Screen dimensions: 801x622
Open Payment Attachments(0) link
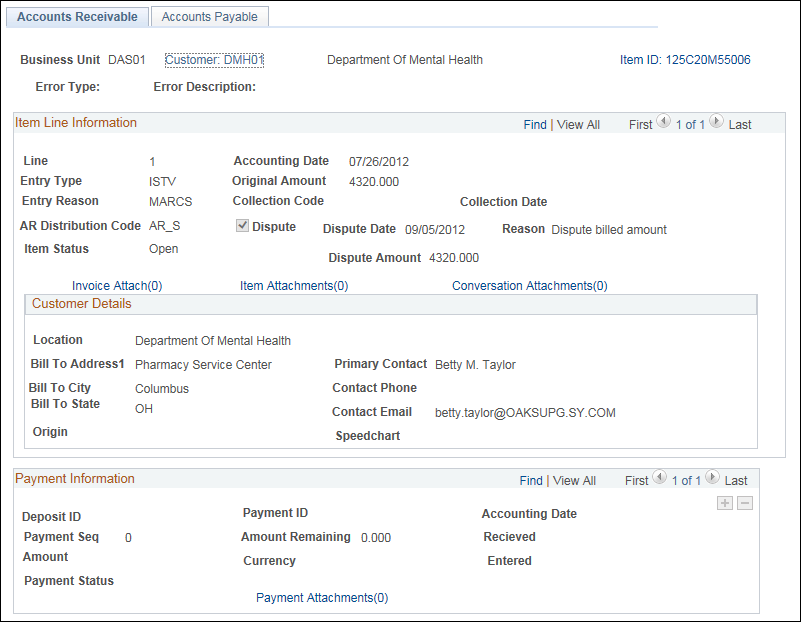coord(322,597)
